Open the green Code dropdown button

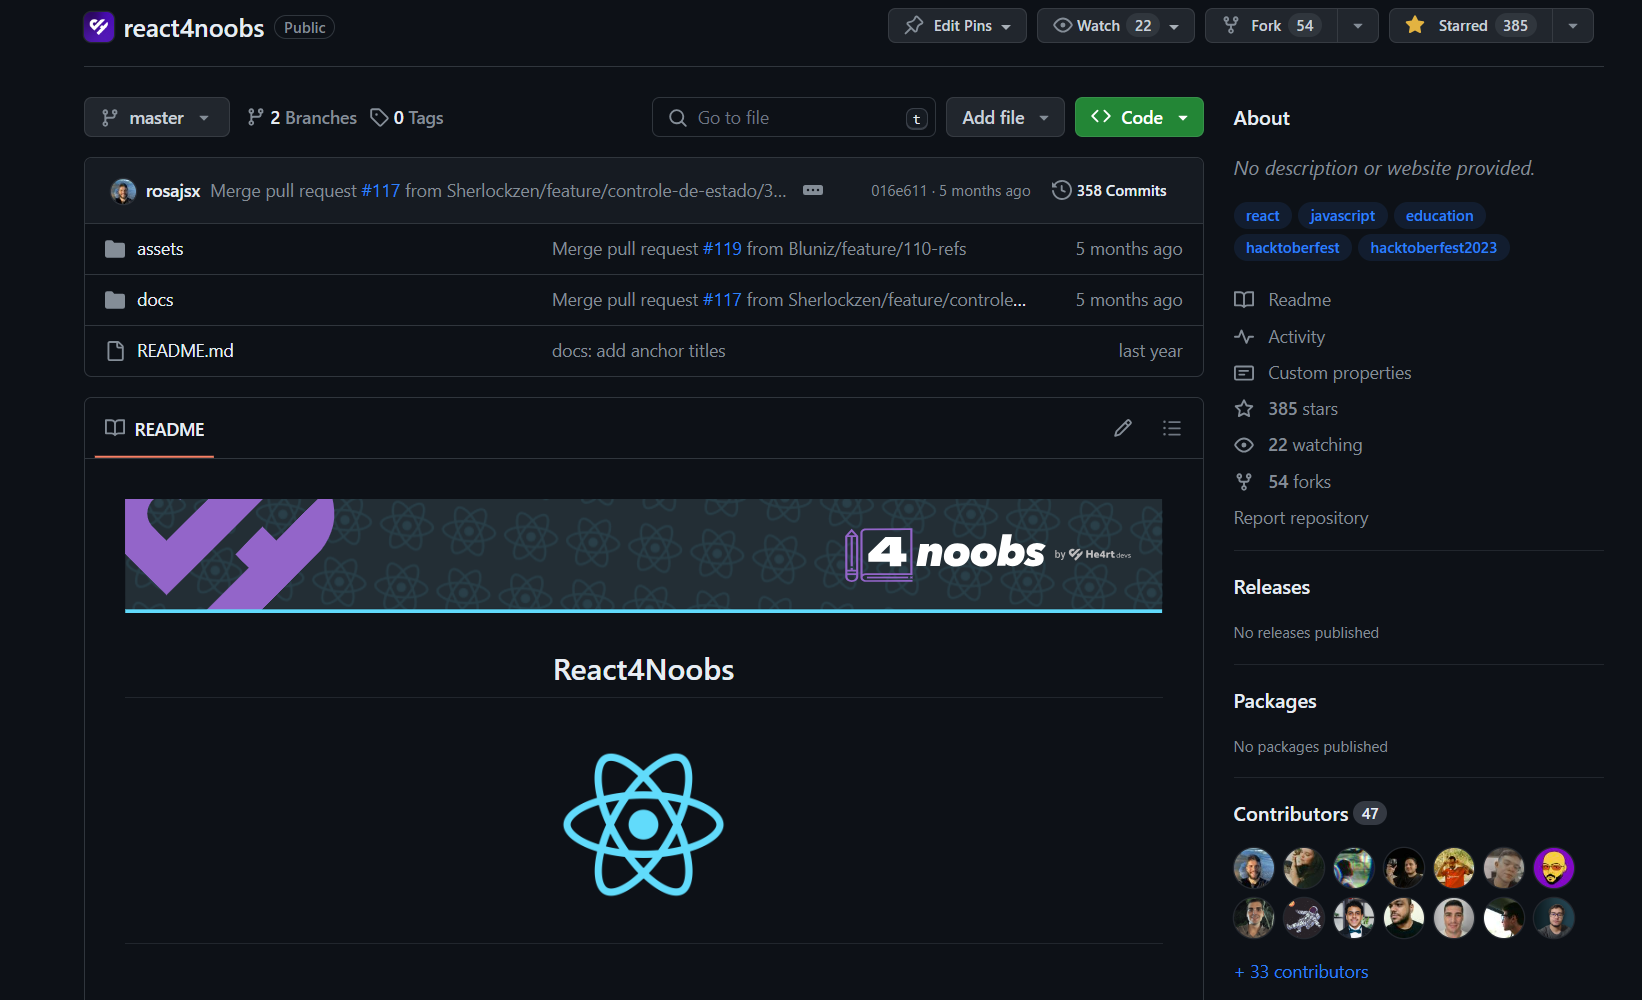1139,117
